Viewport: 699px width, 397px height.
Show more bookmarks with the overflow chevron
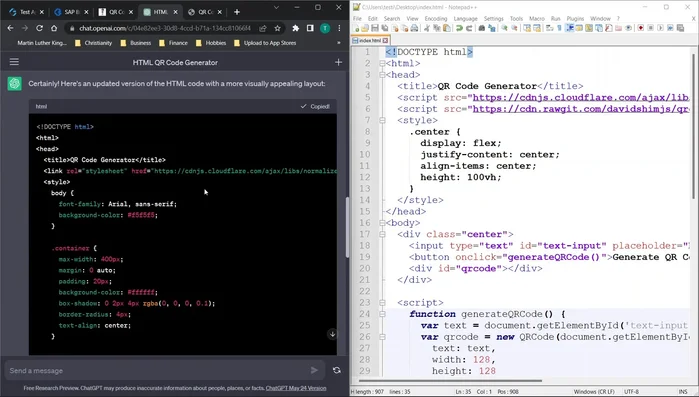pos(339,43)
